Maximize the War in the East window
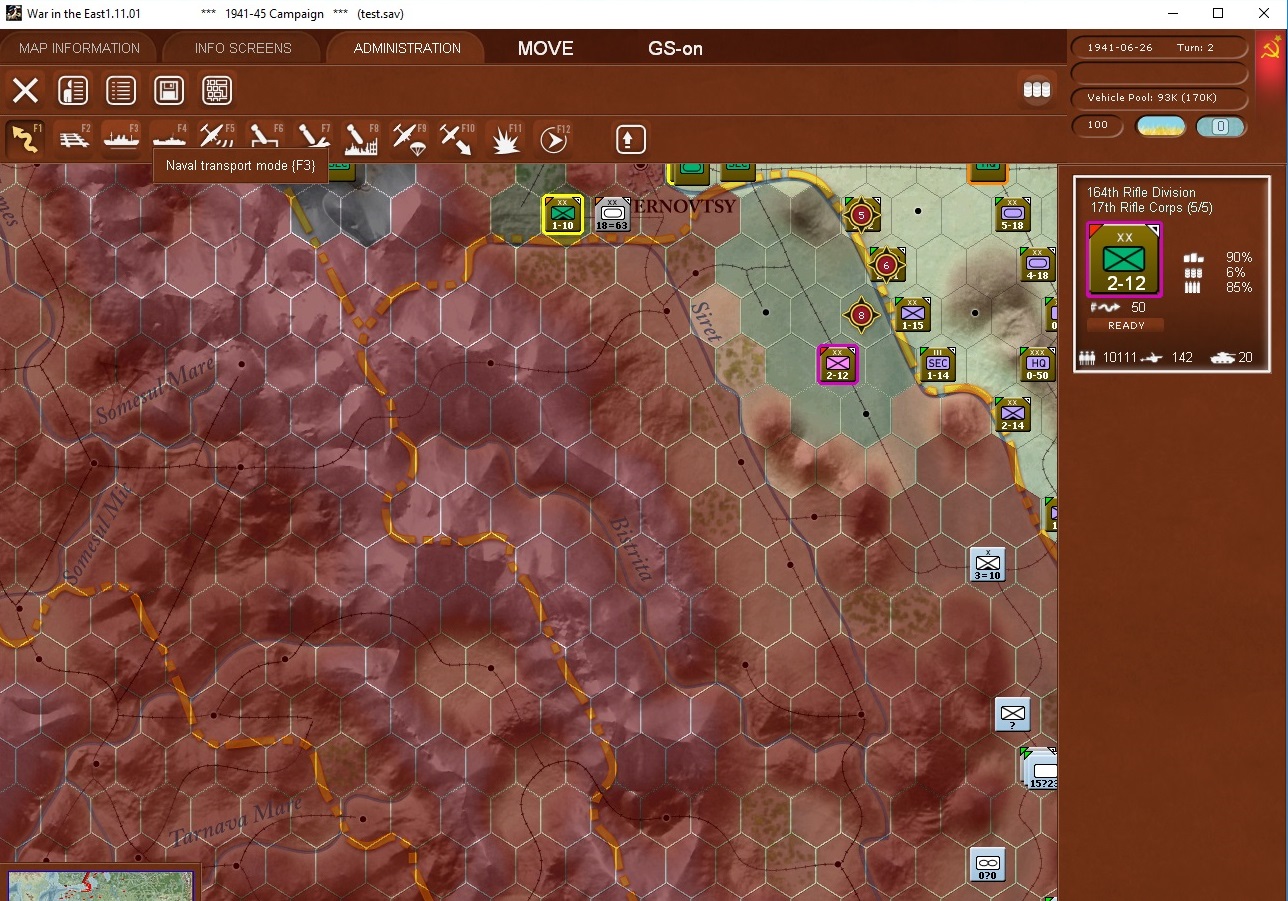Image resolution: width=1288 pixels, height=901 pixels. (1217, 13)
